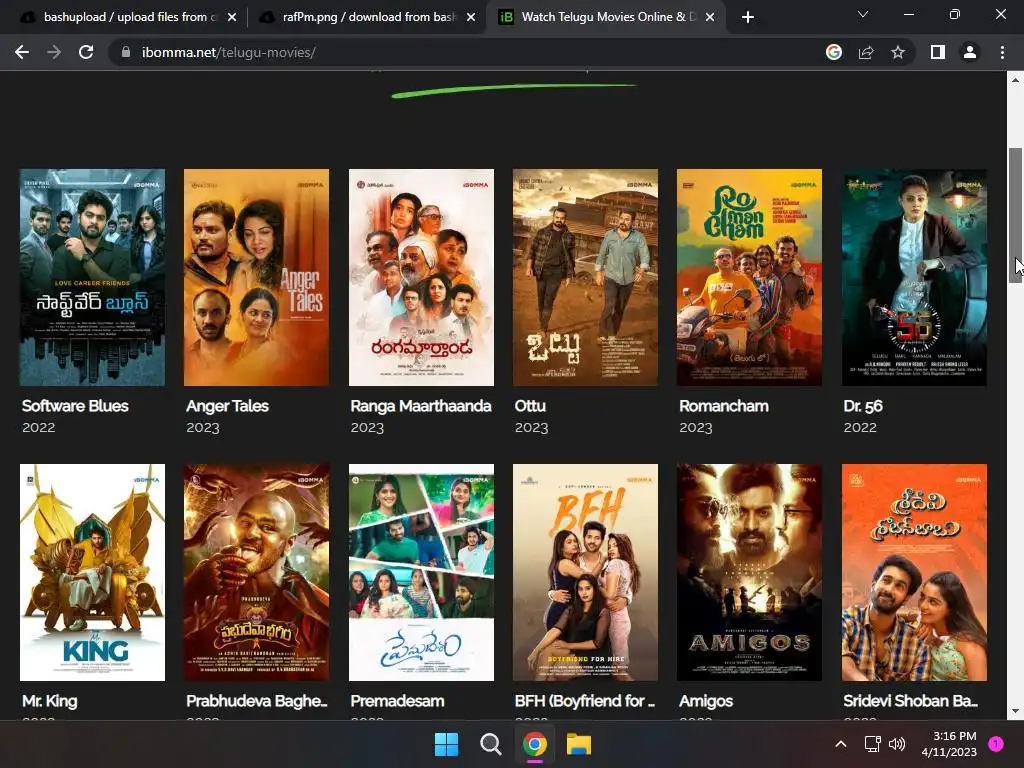This screenshot has width=1024, height=768.
Task: Expand the tab search chevron
Action: (x=863, y=14)
